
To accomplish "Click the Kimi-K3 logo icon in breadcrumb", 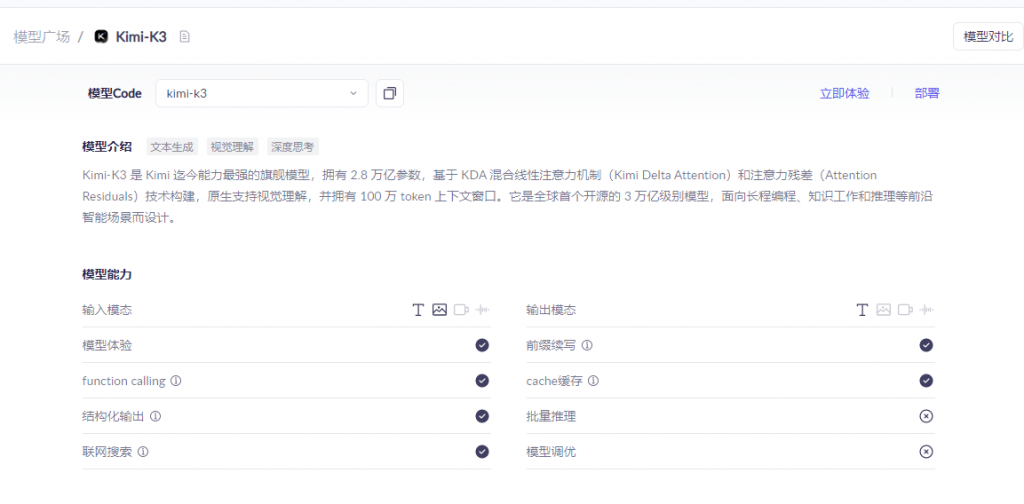I will click(101, 37).
